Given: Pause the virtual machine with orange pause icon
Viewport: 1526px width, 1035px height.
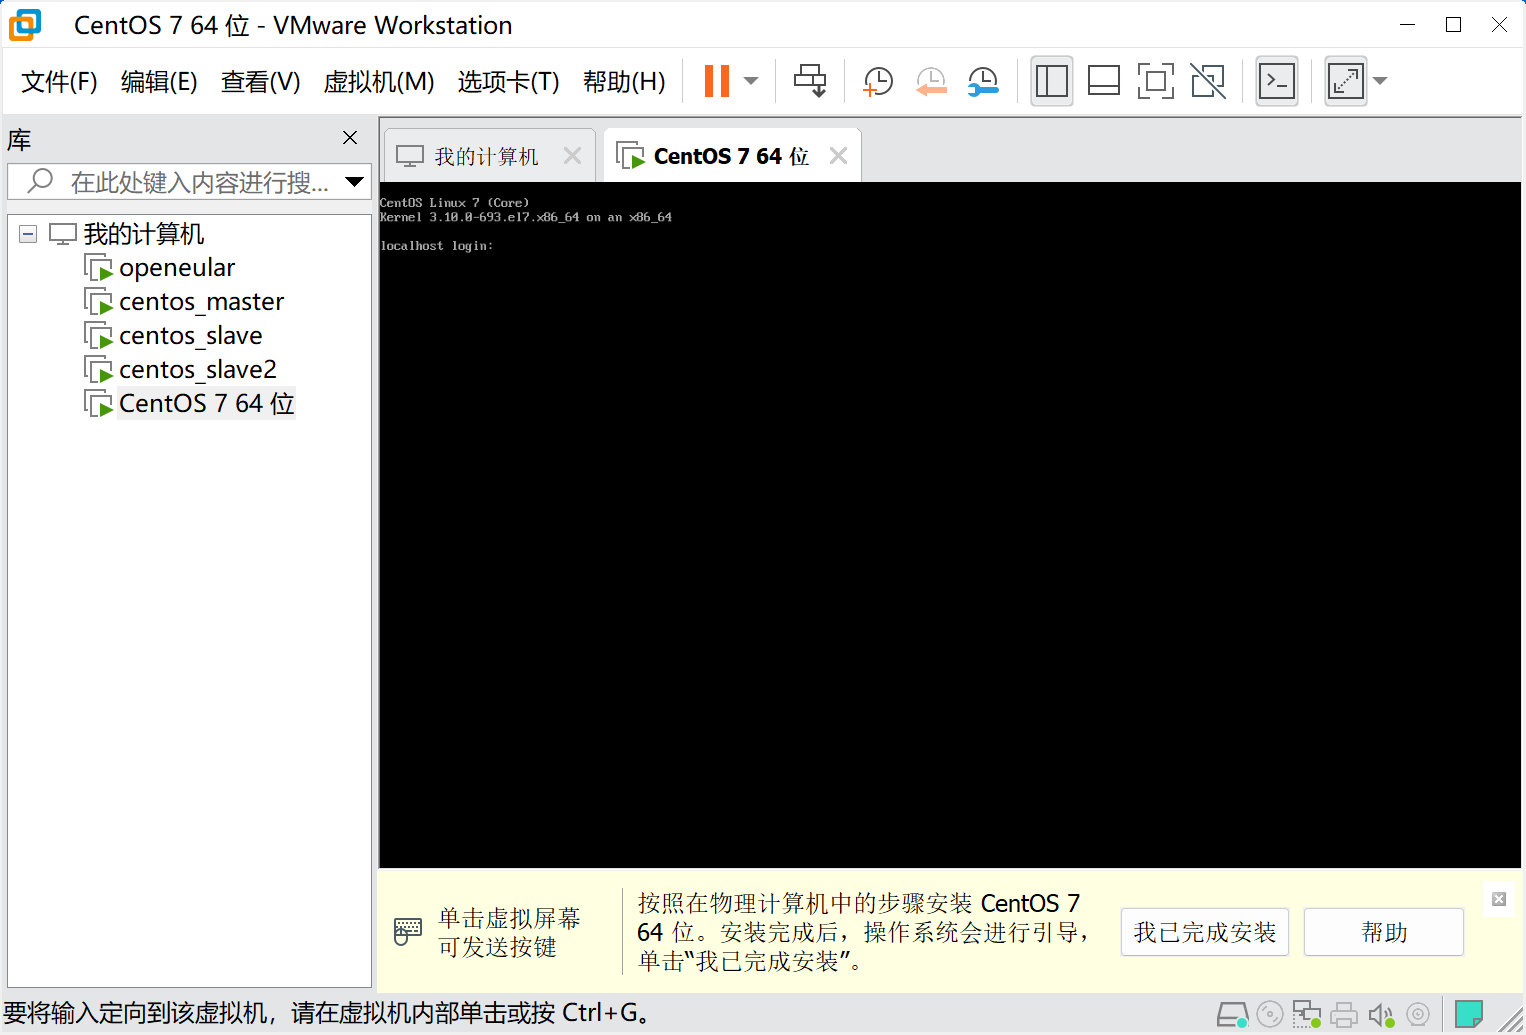Looking at the screenshot, I should tap(717, 81).
